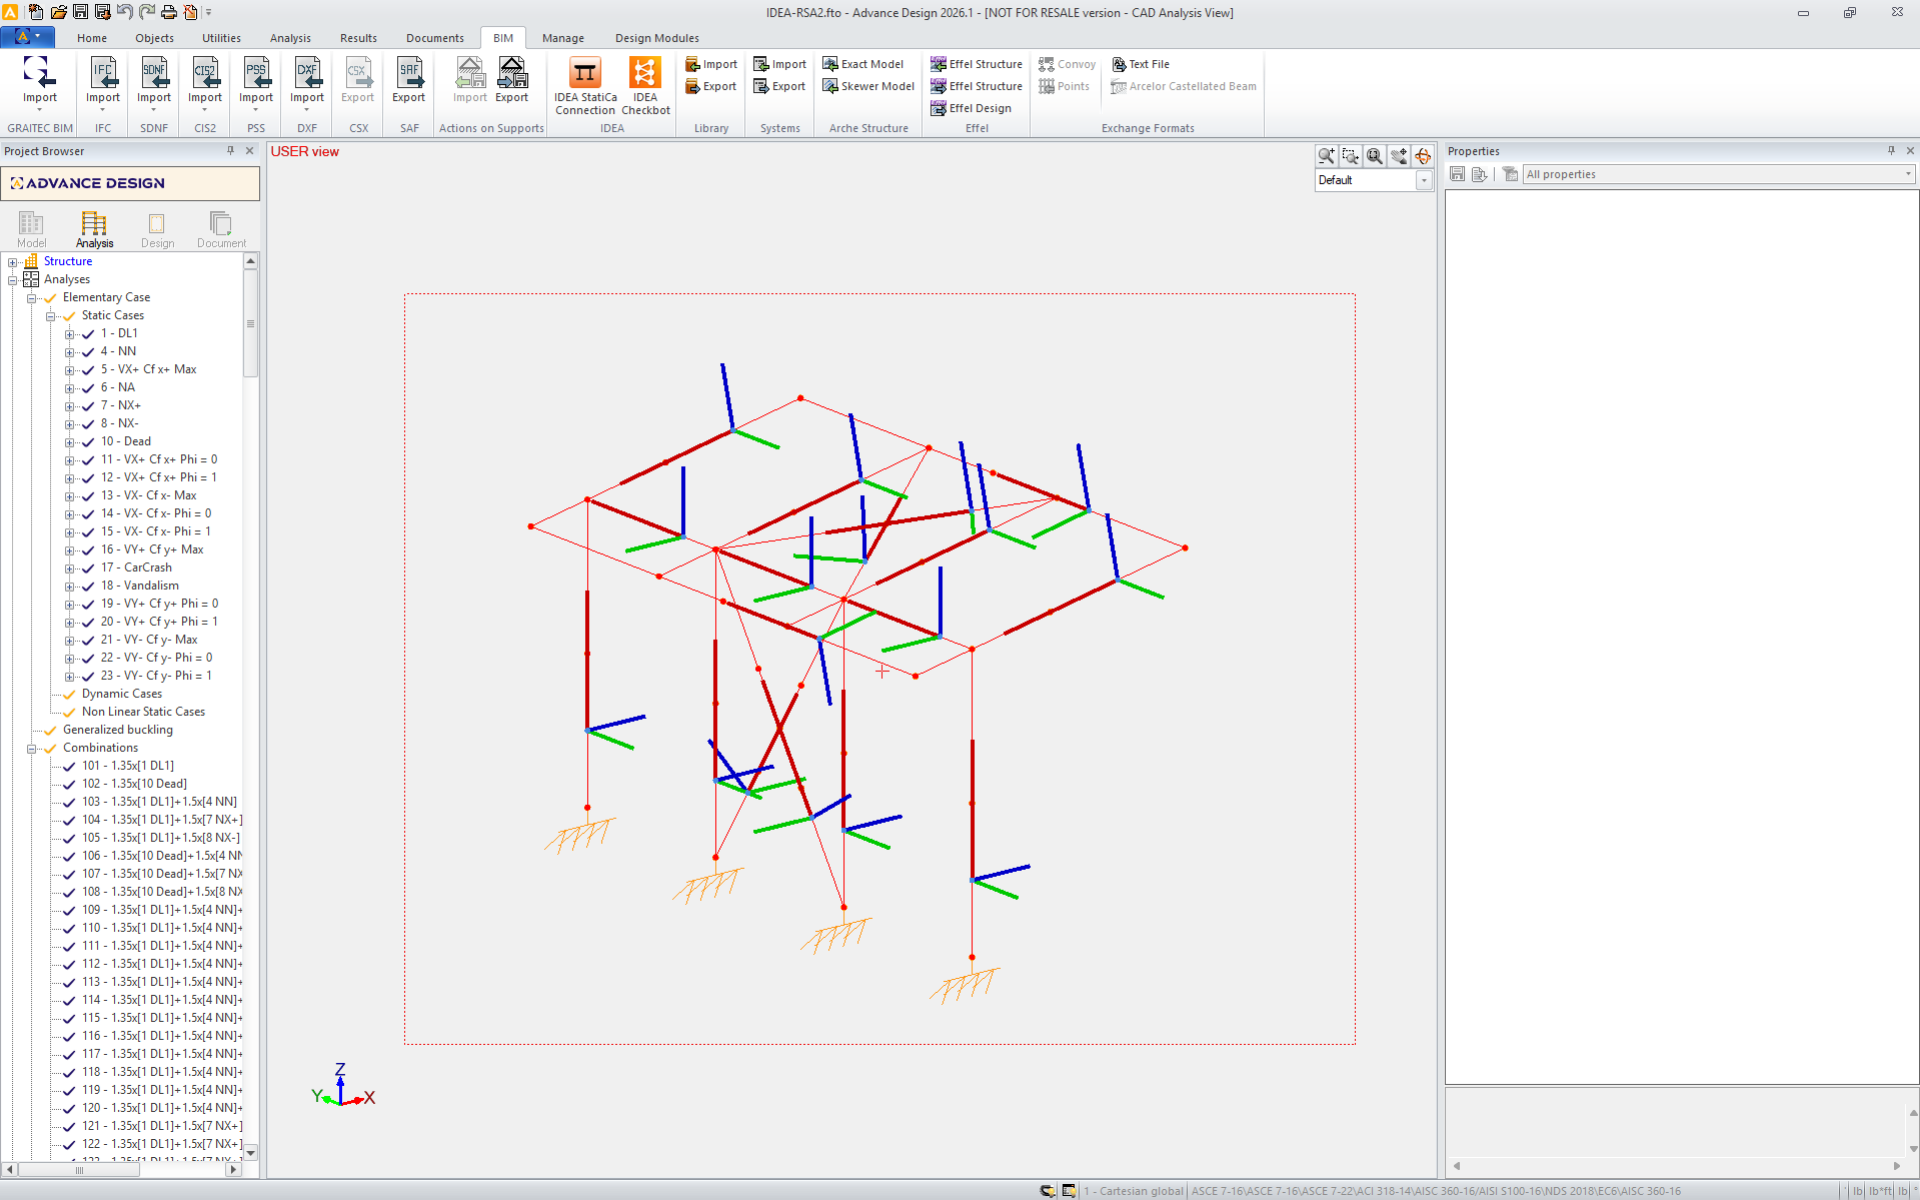Image resolution: width=1920 pixels, height=1200 pixels.
Task: Toggle the checkmark for 17 - CarCrash
Action: coord(88,568)
